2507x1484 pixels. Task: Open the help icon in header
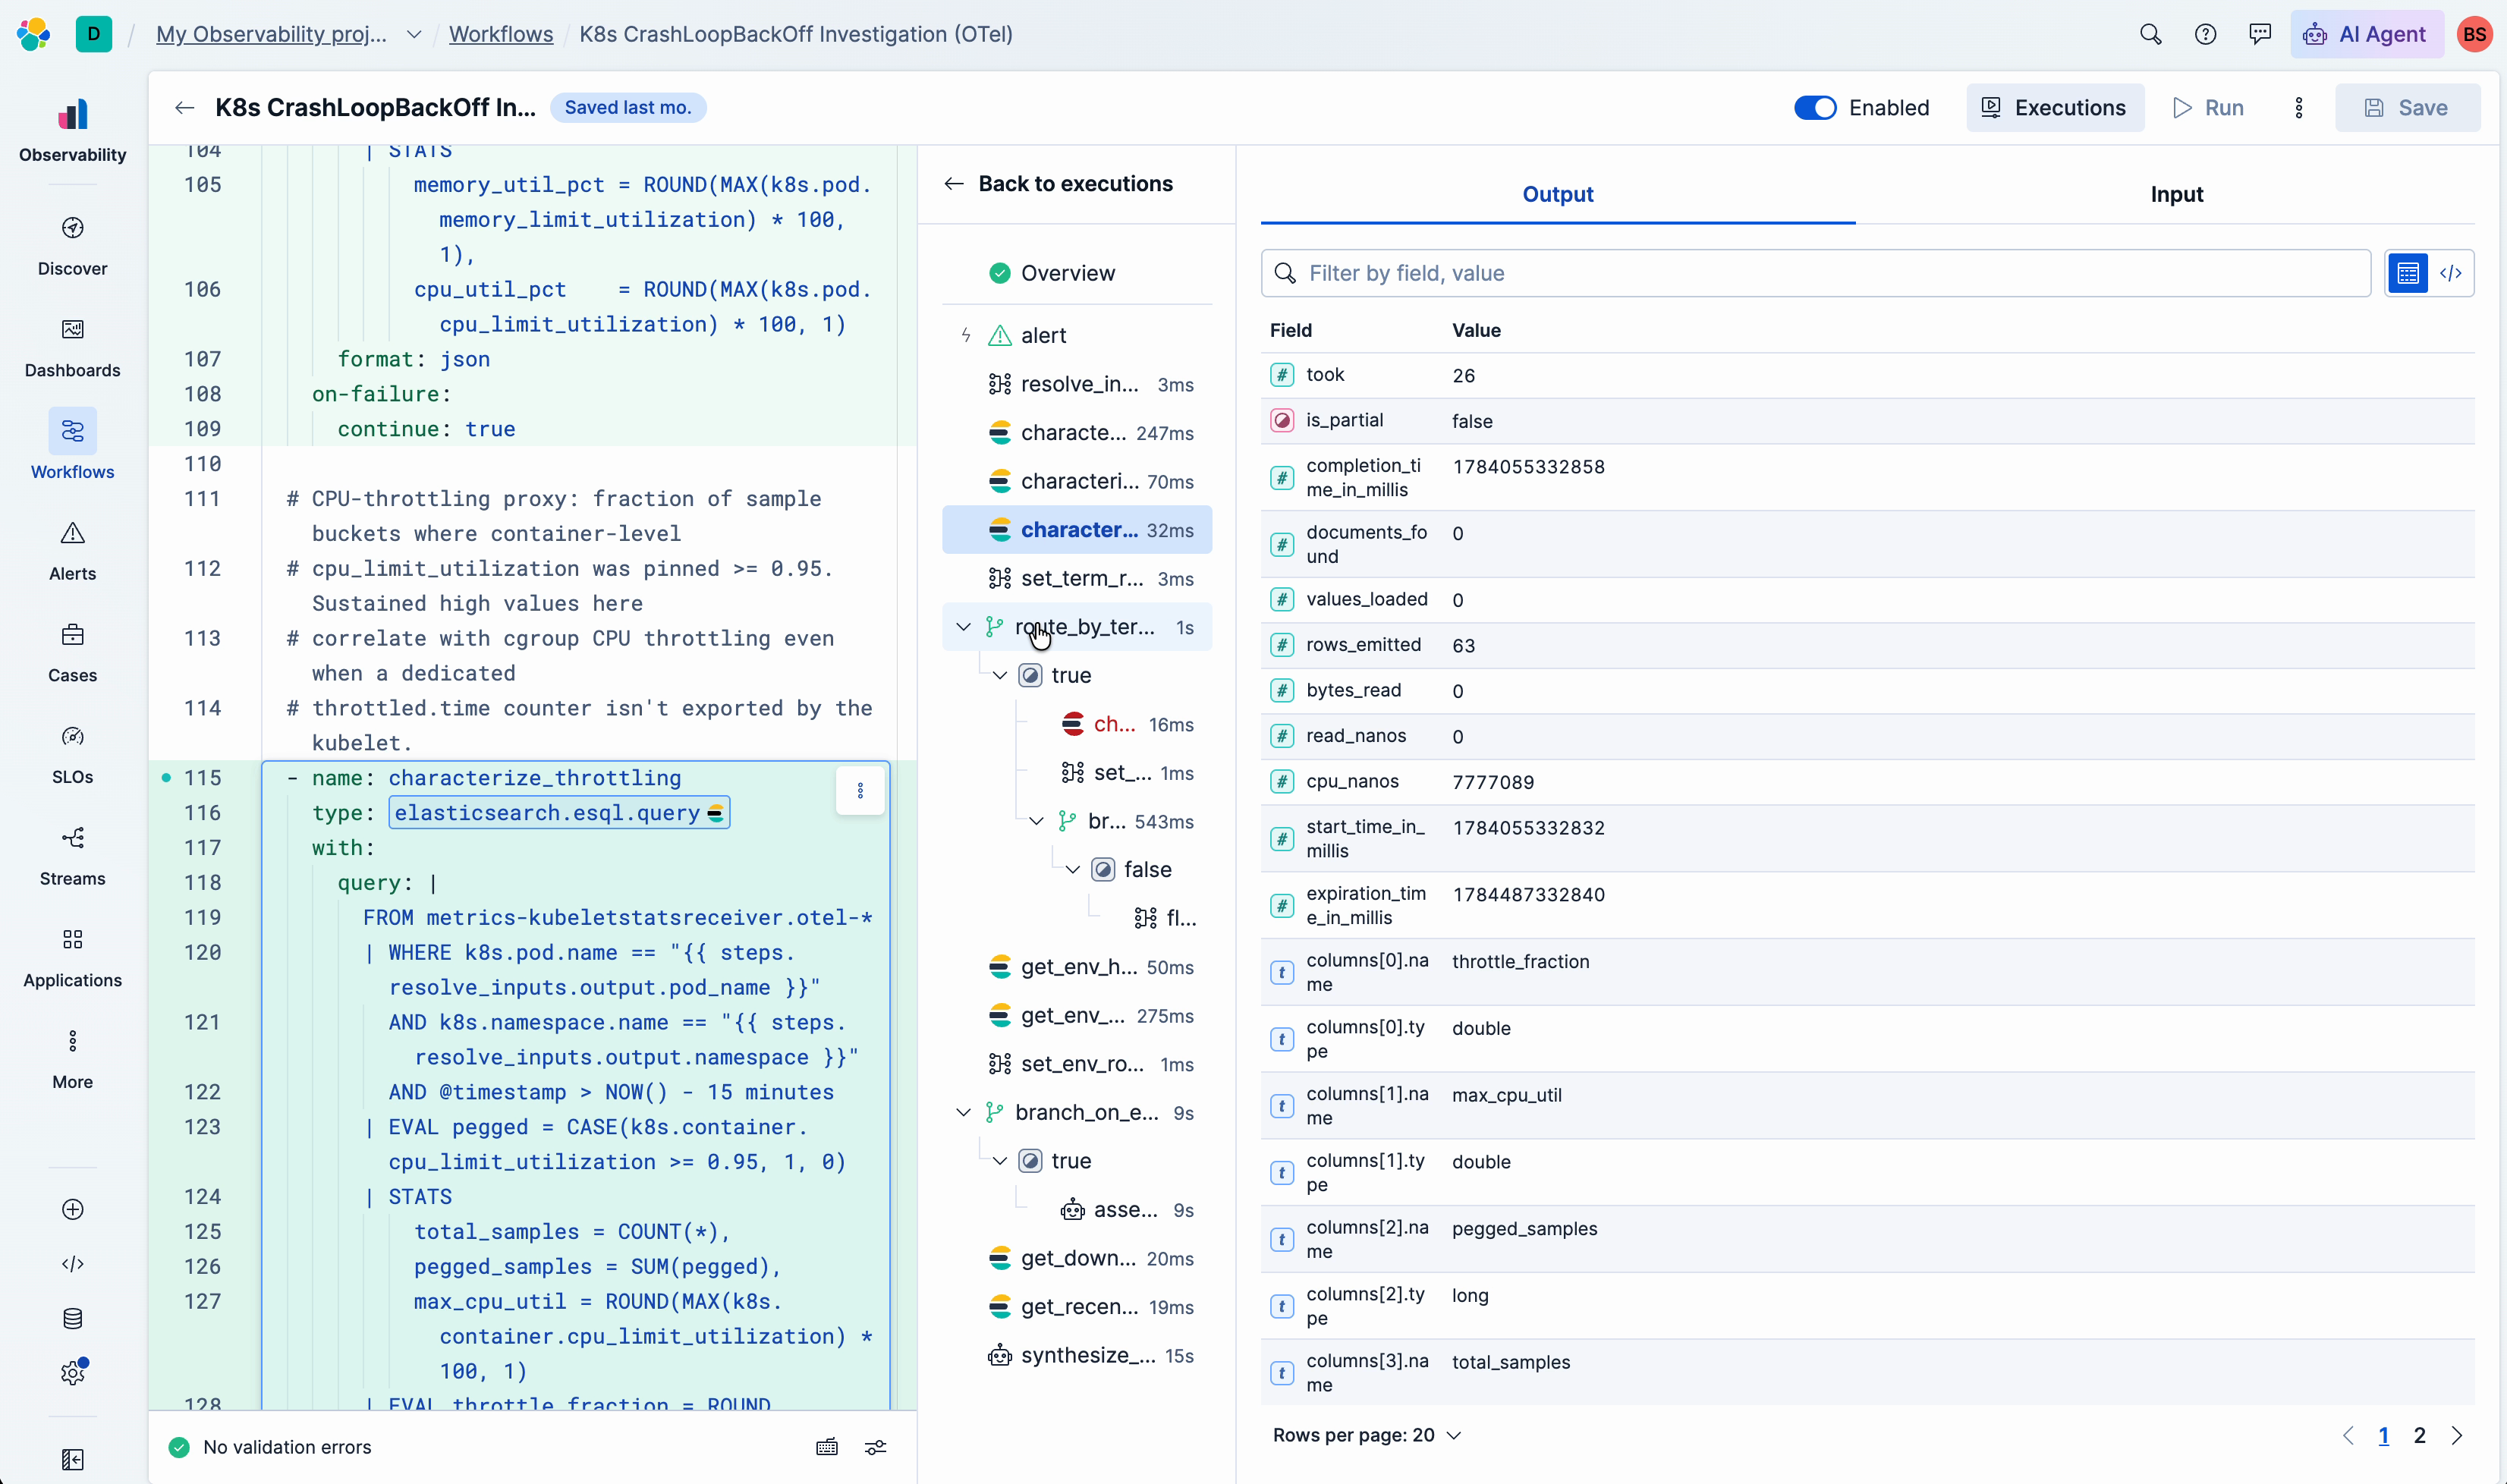(x=2205, y=34)
